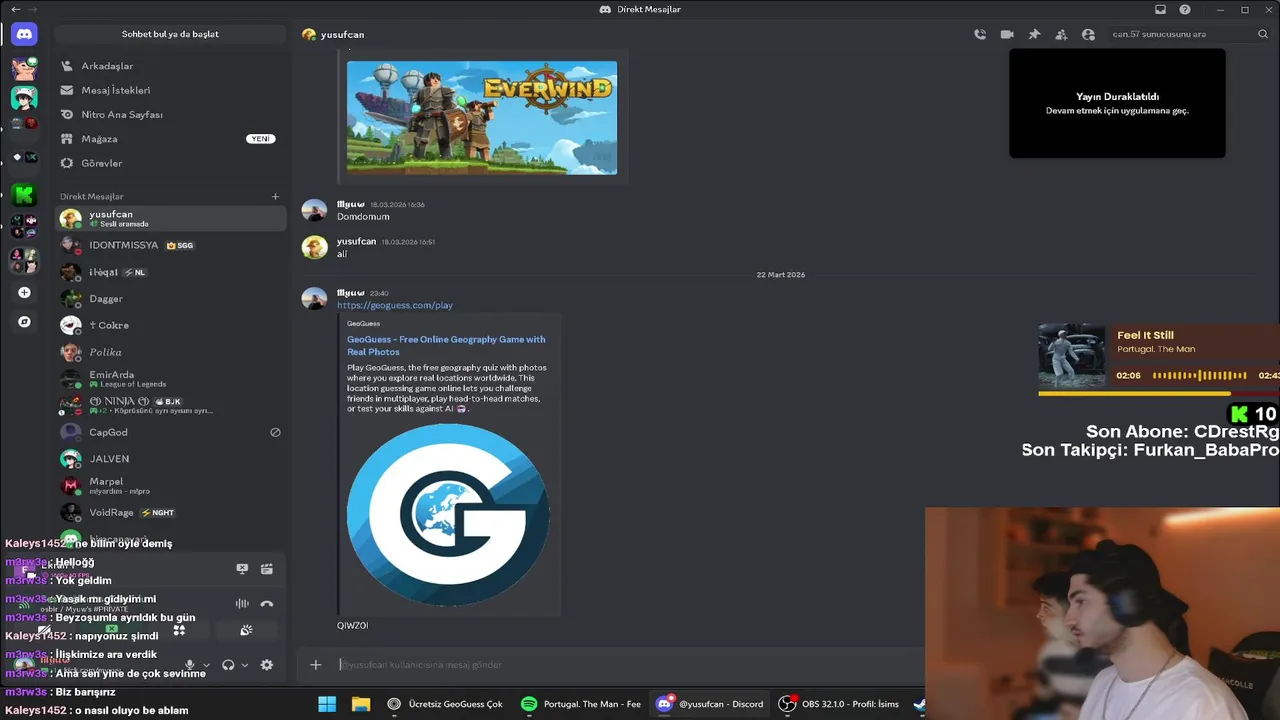Open the Discord home direct messages icon
The height and width of the screenshot is (720, 1280).
[x=24, y=34]
